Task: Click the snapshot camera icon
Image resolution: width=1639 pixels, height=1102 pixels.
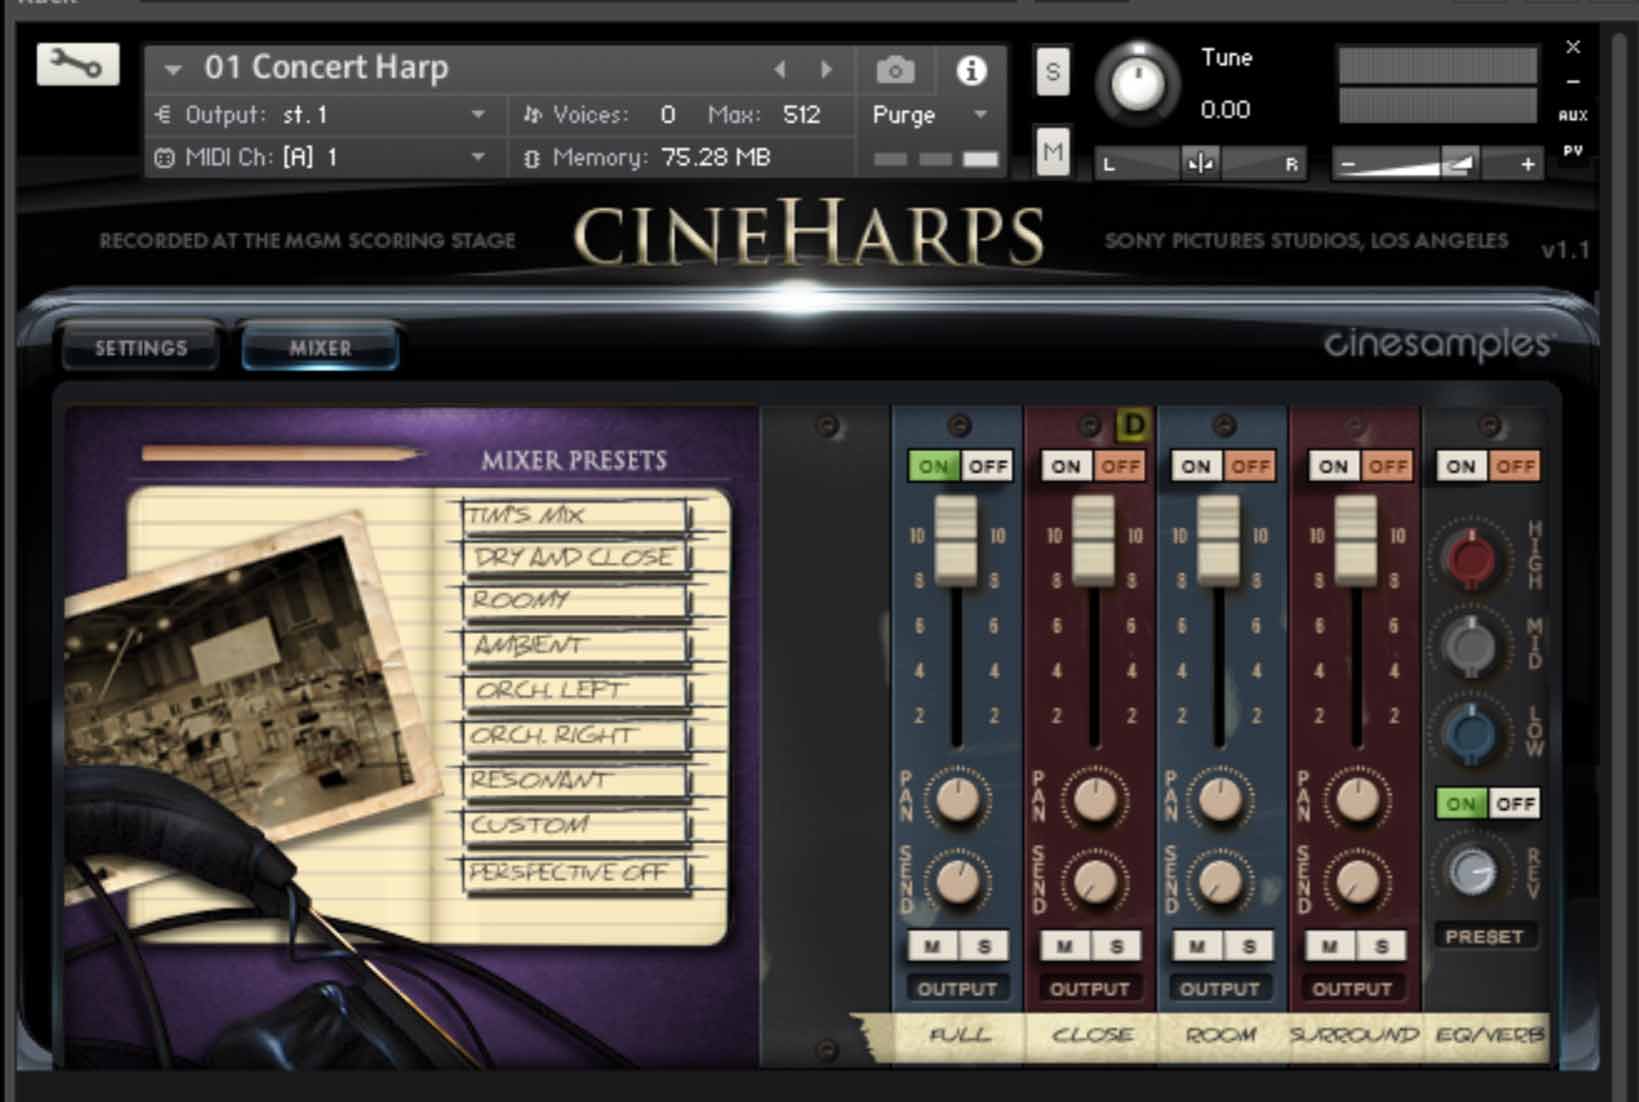Action: pyautogui.click(x=894, y=70)
